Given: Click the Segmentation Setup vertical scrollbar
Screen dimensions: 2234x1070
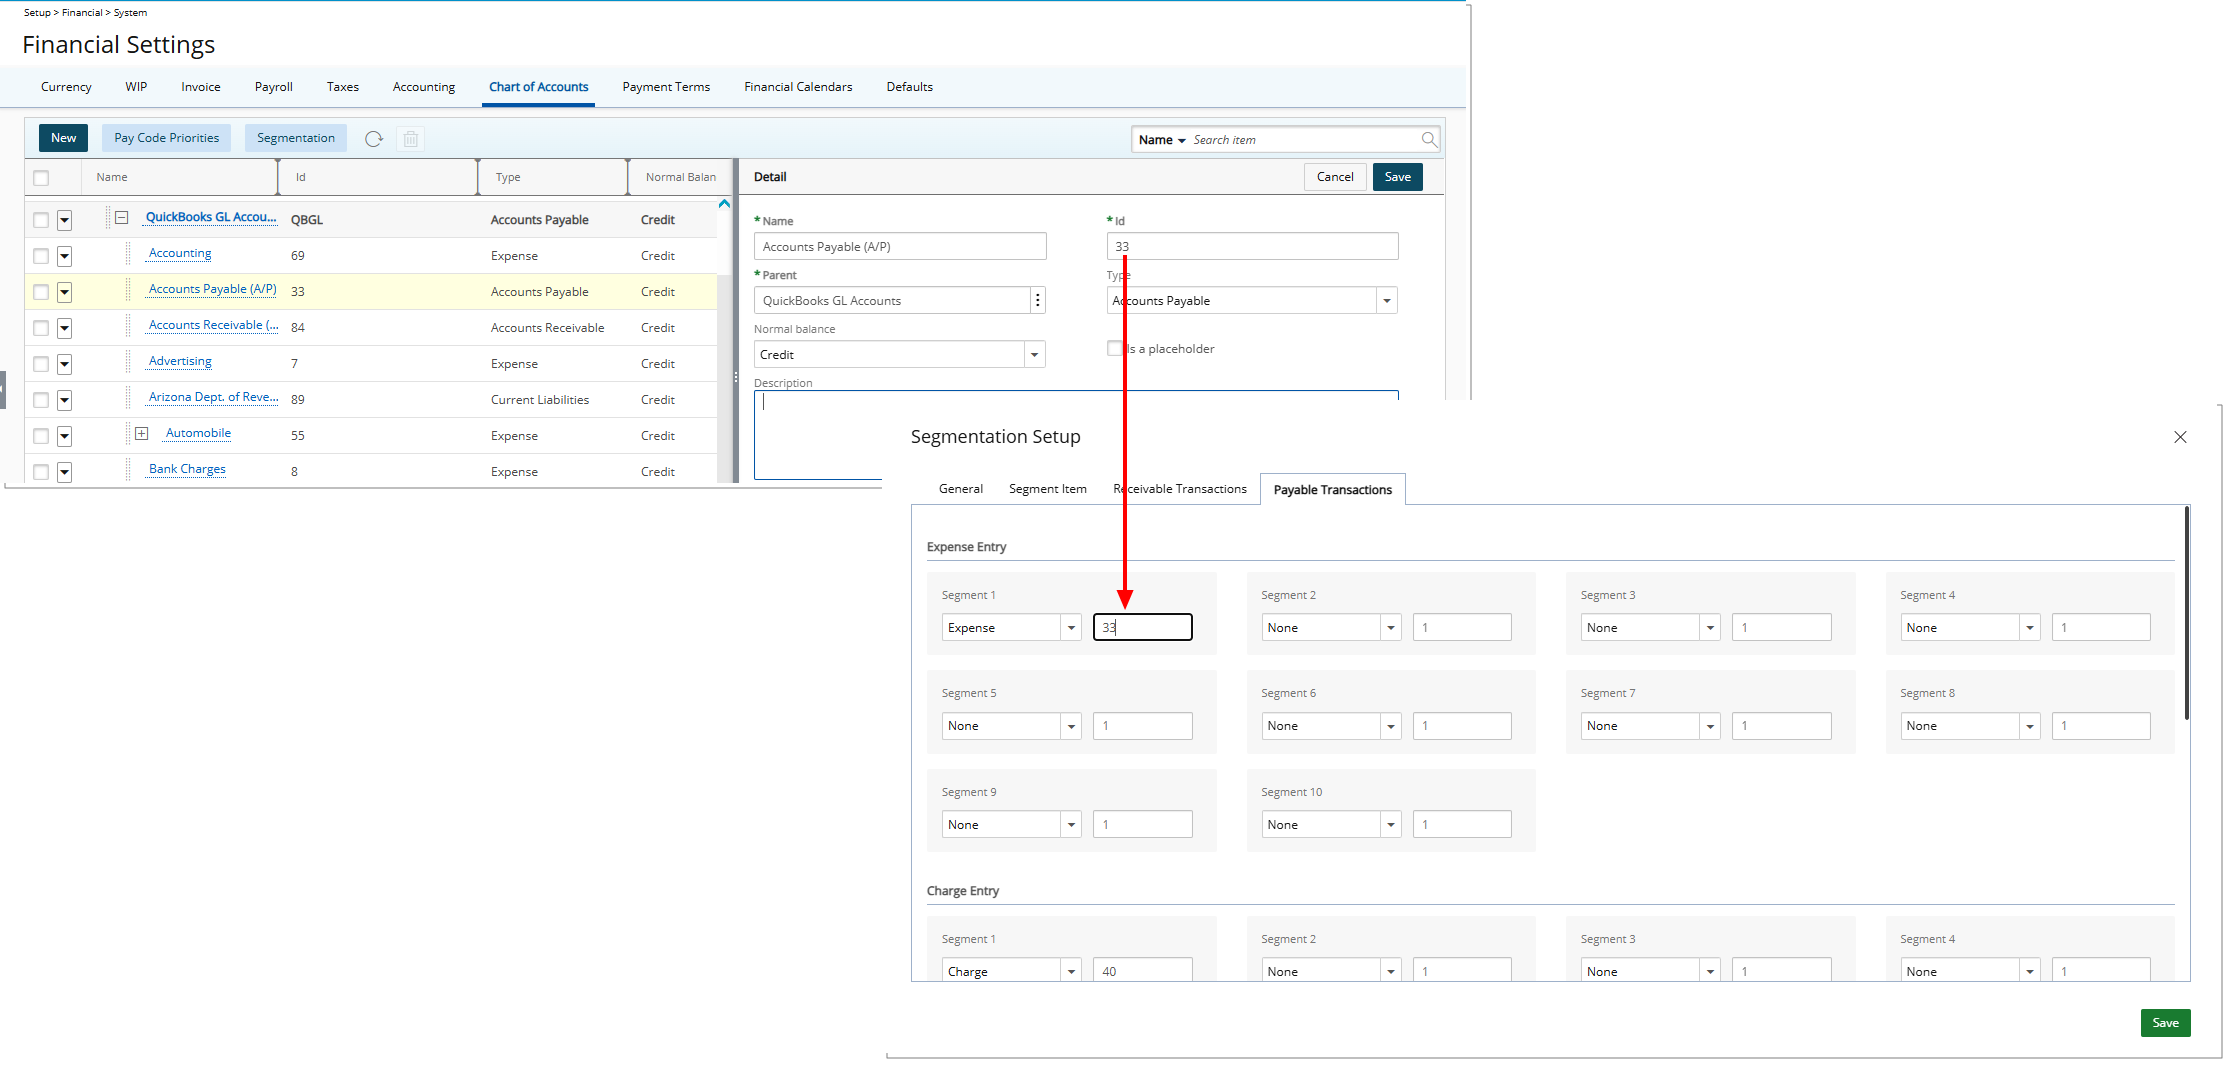Looking at the screenshot, I should [2187, 612].
